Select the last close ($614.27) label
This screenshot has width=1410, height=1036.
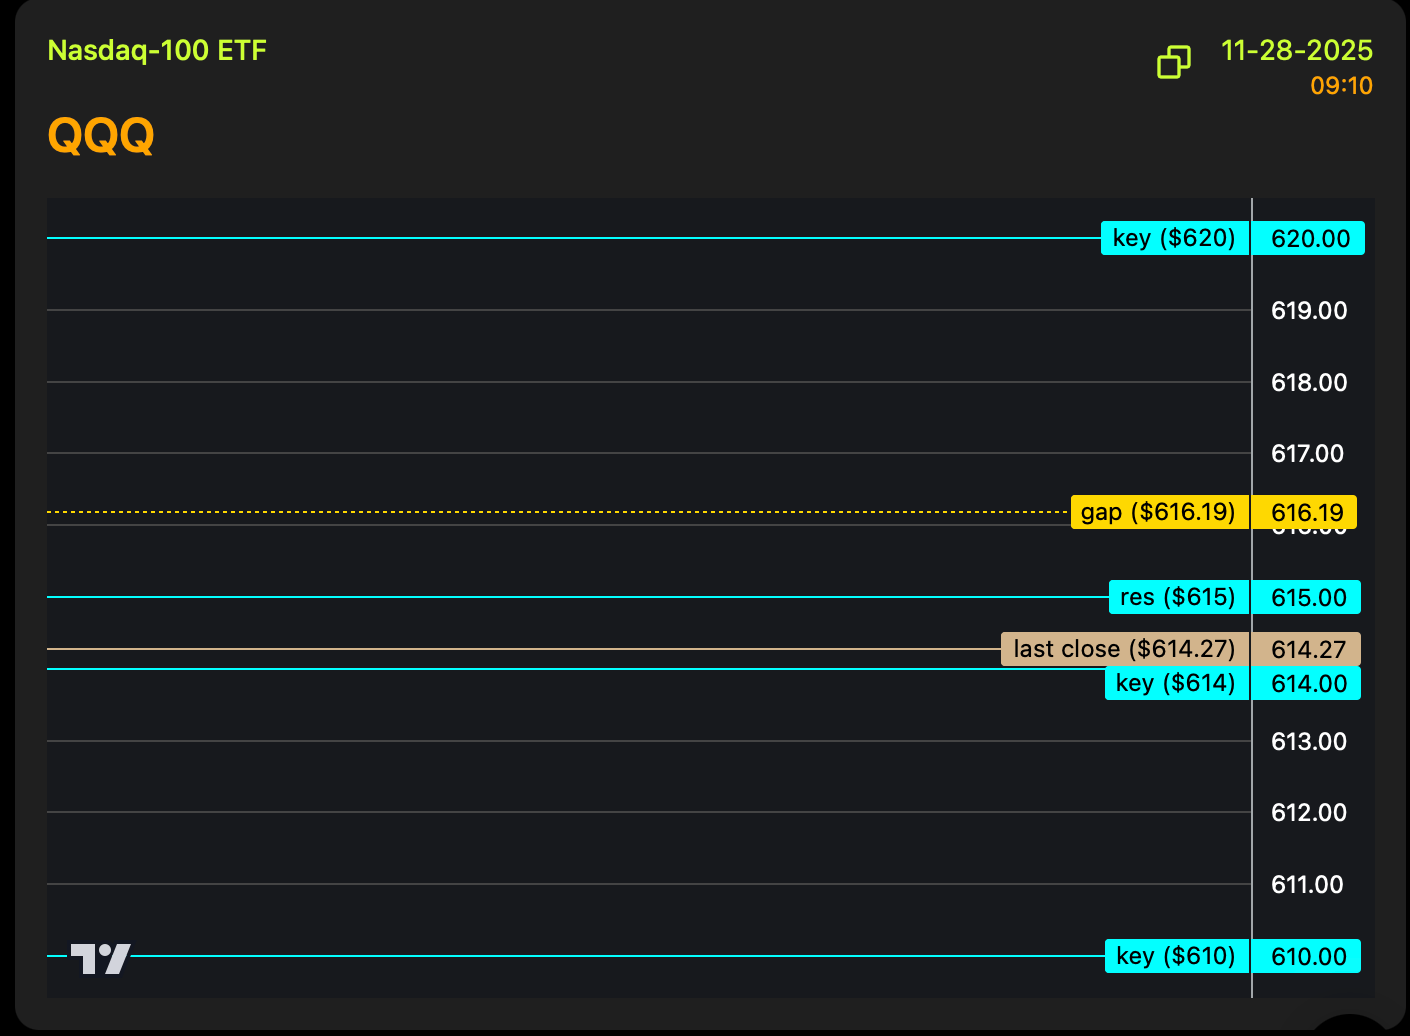[1124, 649]
